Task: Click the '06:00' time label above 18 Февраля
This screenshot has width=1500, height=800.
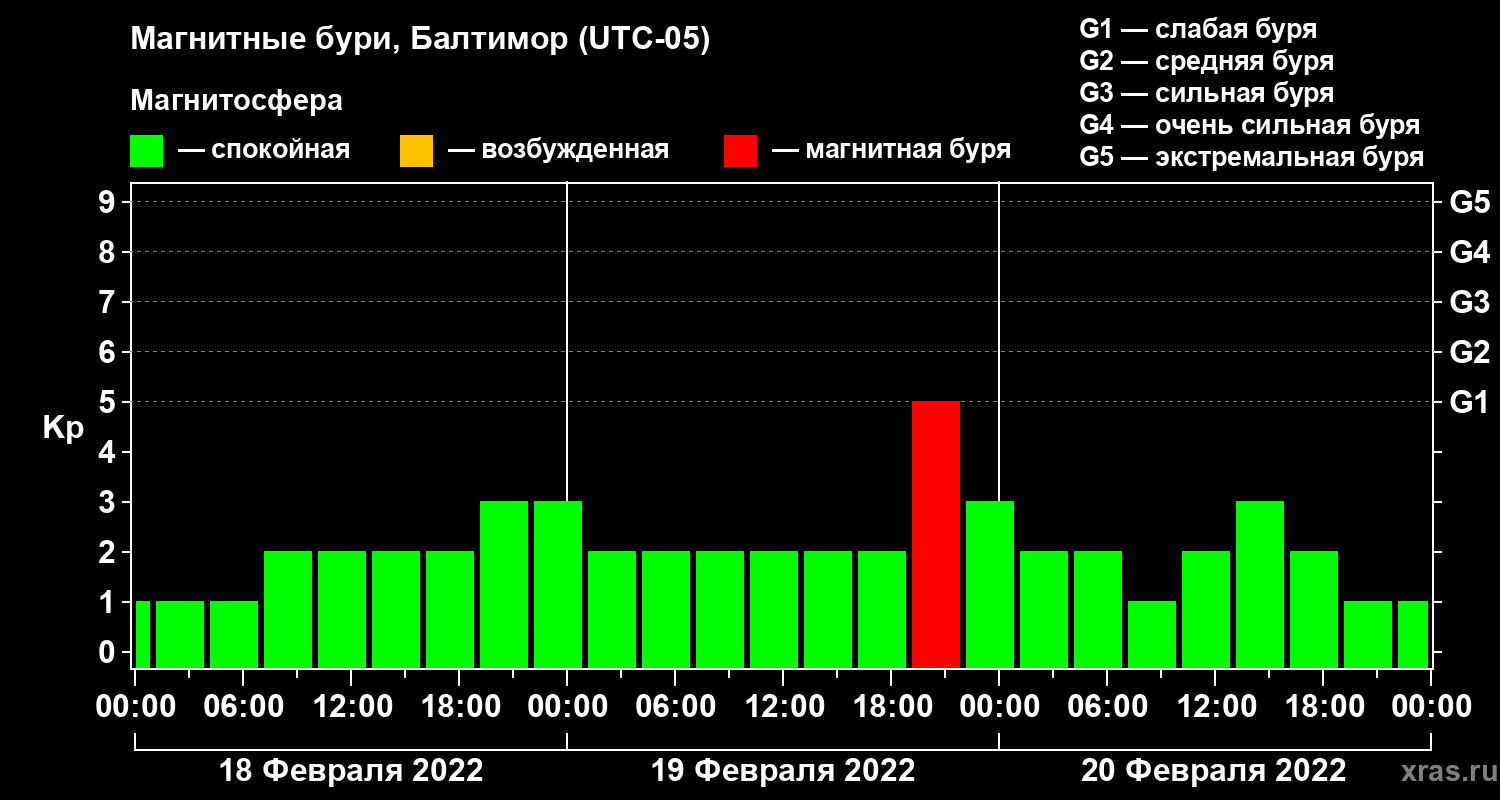Action: pos(243,706)
